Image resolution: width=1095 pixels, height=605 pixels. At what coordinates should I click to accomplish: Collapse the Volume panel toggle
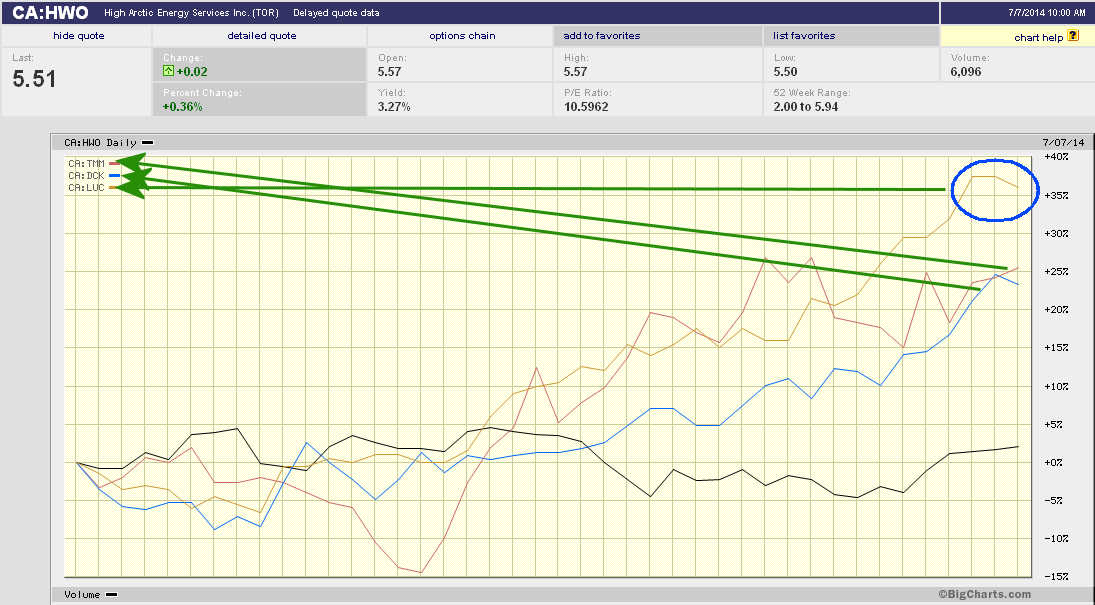click(111, 595)
